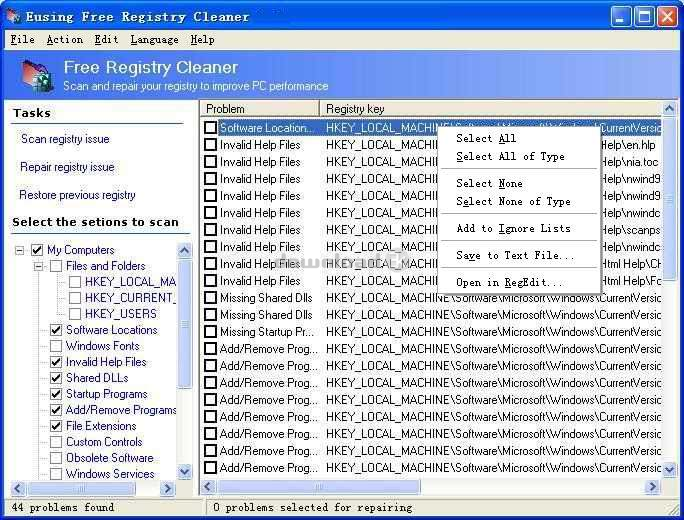The height and width of the screenshot is (520, 684).
Task: Open the Edit menu
Action: pos(106,40)
